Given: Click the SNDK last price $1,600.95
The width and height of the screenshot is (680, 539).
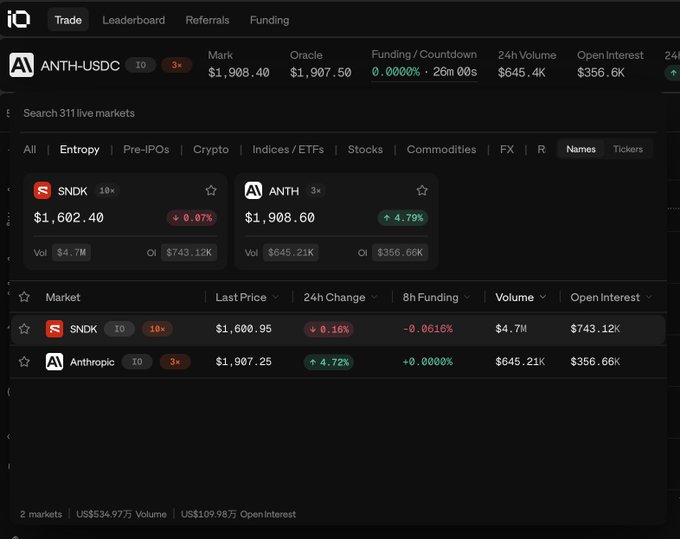Looking at the screenshot, I should point(244,329).
